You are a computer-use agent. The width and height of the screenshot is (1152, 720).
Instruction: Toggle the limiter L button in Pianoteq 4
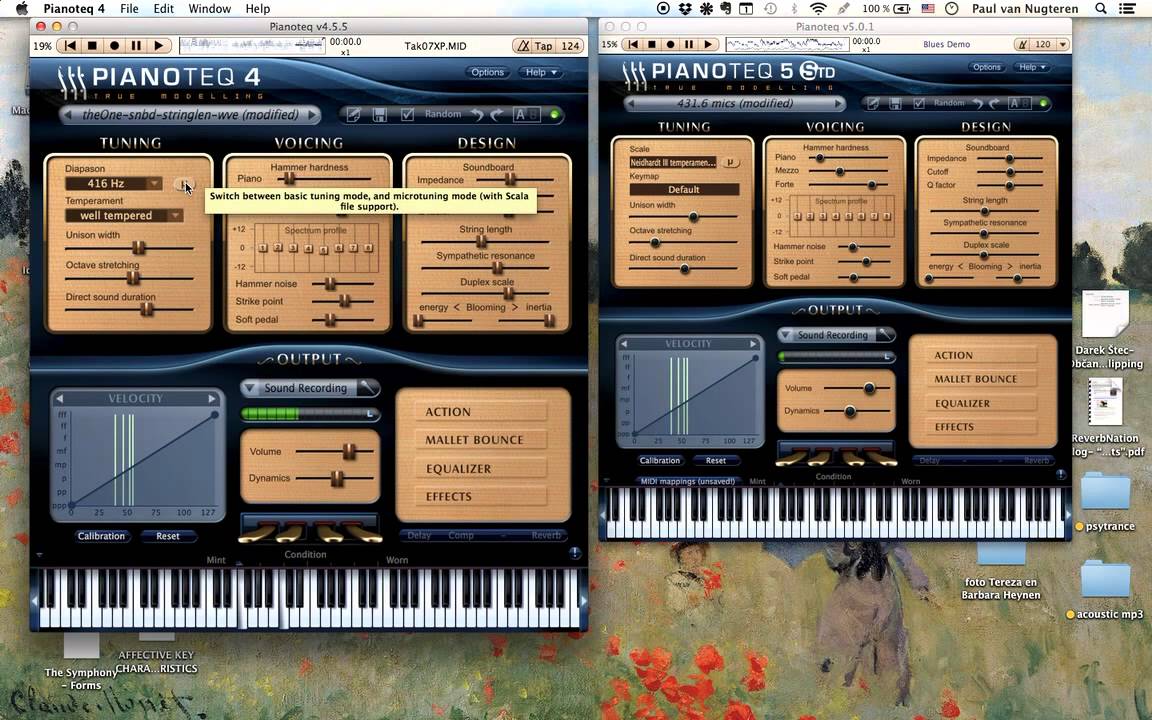point(371,414)
